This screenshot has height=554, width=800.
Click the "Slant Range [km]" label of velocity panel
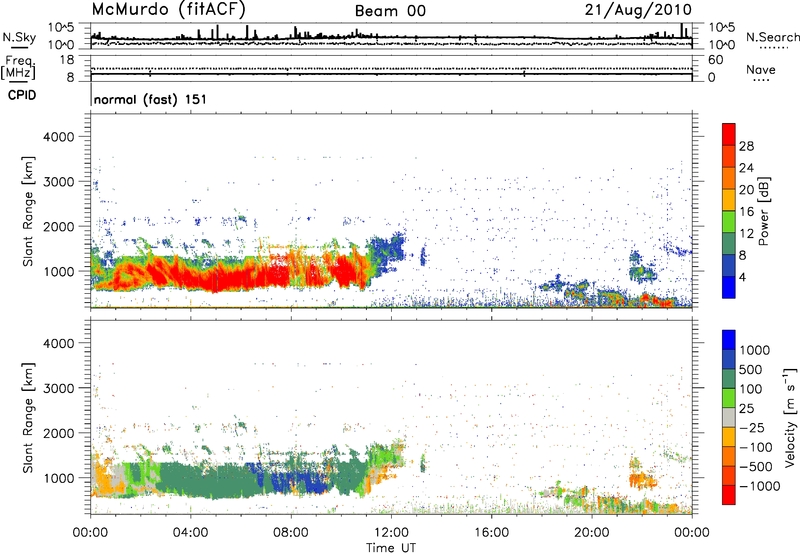click(x=28, y=417)
